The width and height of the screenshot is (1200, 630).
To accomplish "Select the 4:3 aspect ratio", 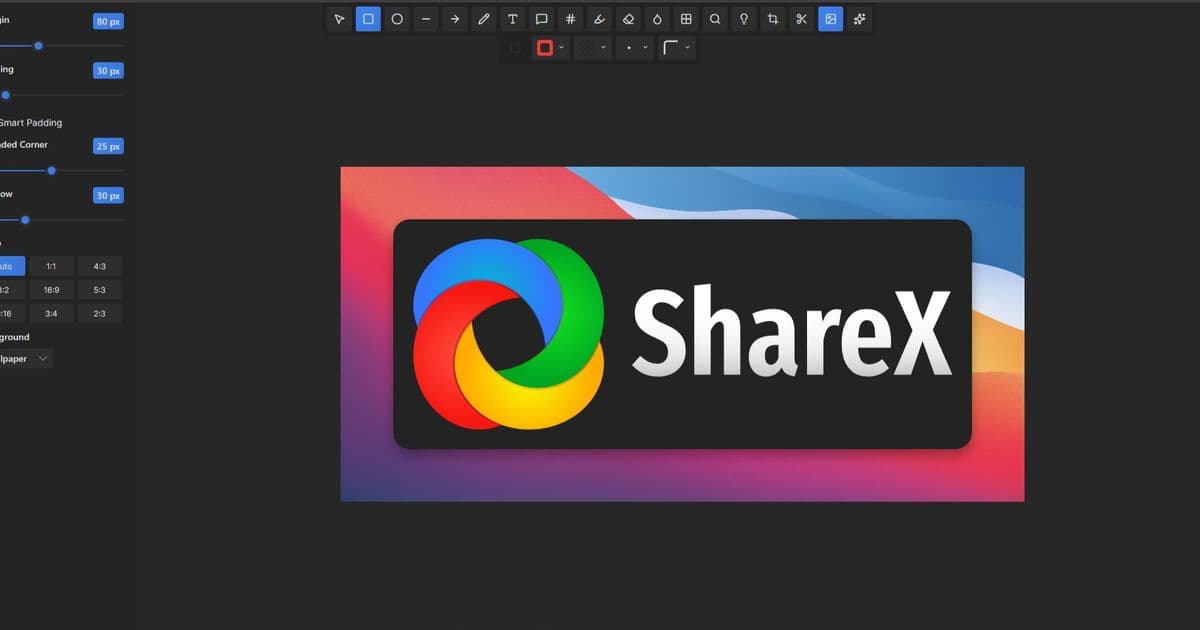I will (100, 266).
